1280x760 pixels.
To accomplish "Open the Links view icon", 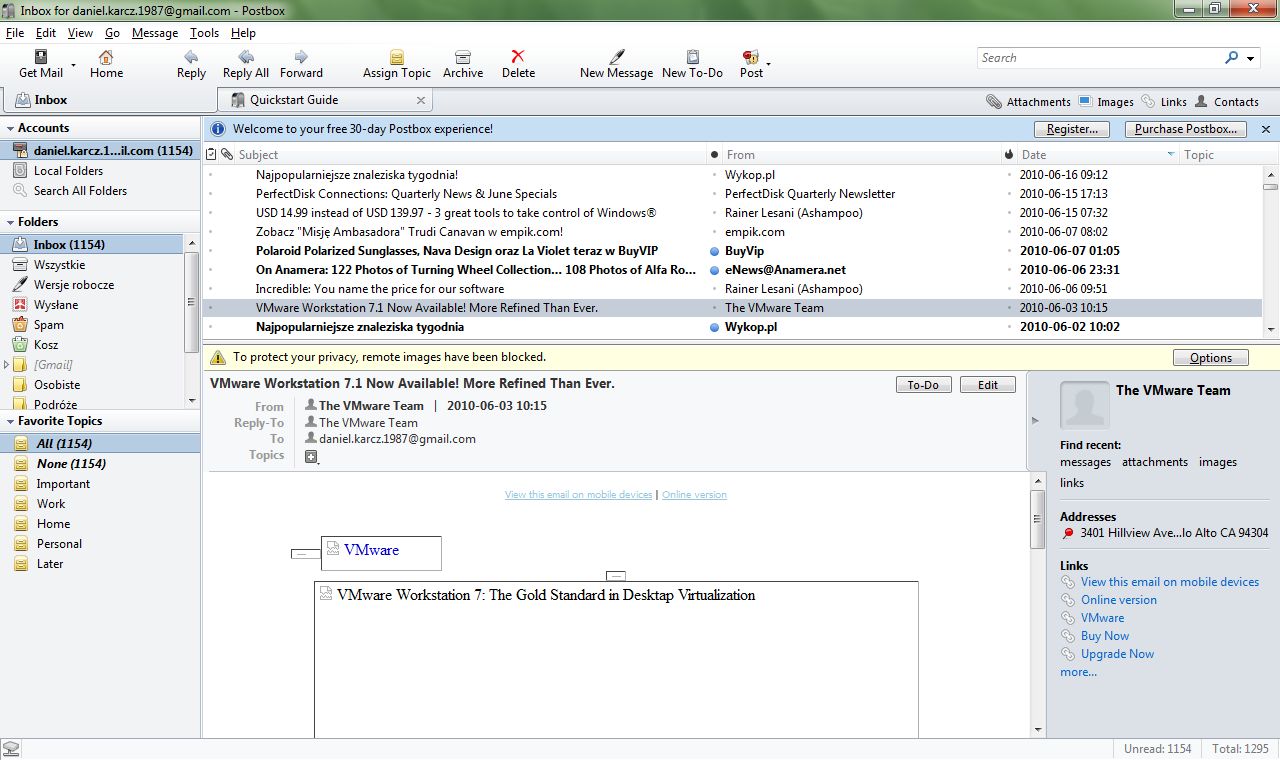I will pos(1149,102).
